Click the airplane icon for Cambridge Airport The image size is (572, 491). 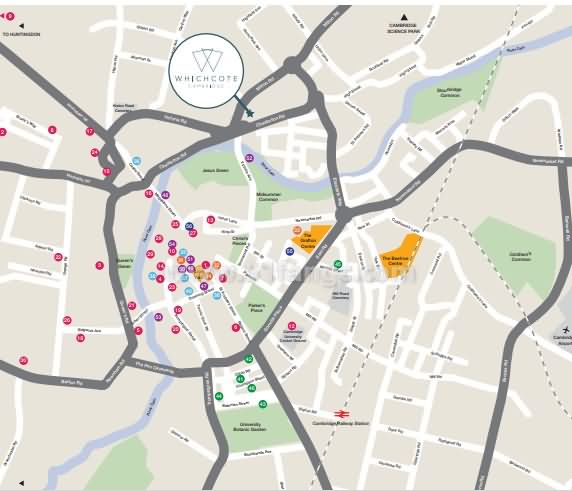click(x=566, y=330)
